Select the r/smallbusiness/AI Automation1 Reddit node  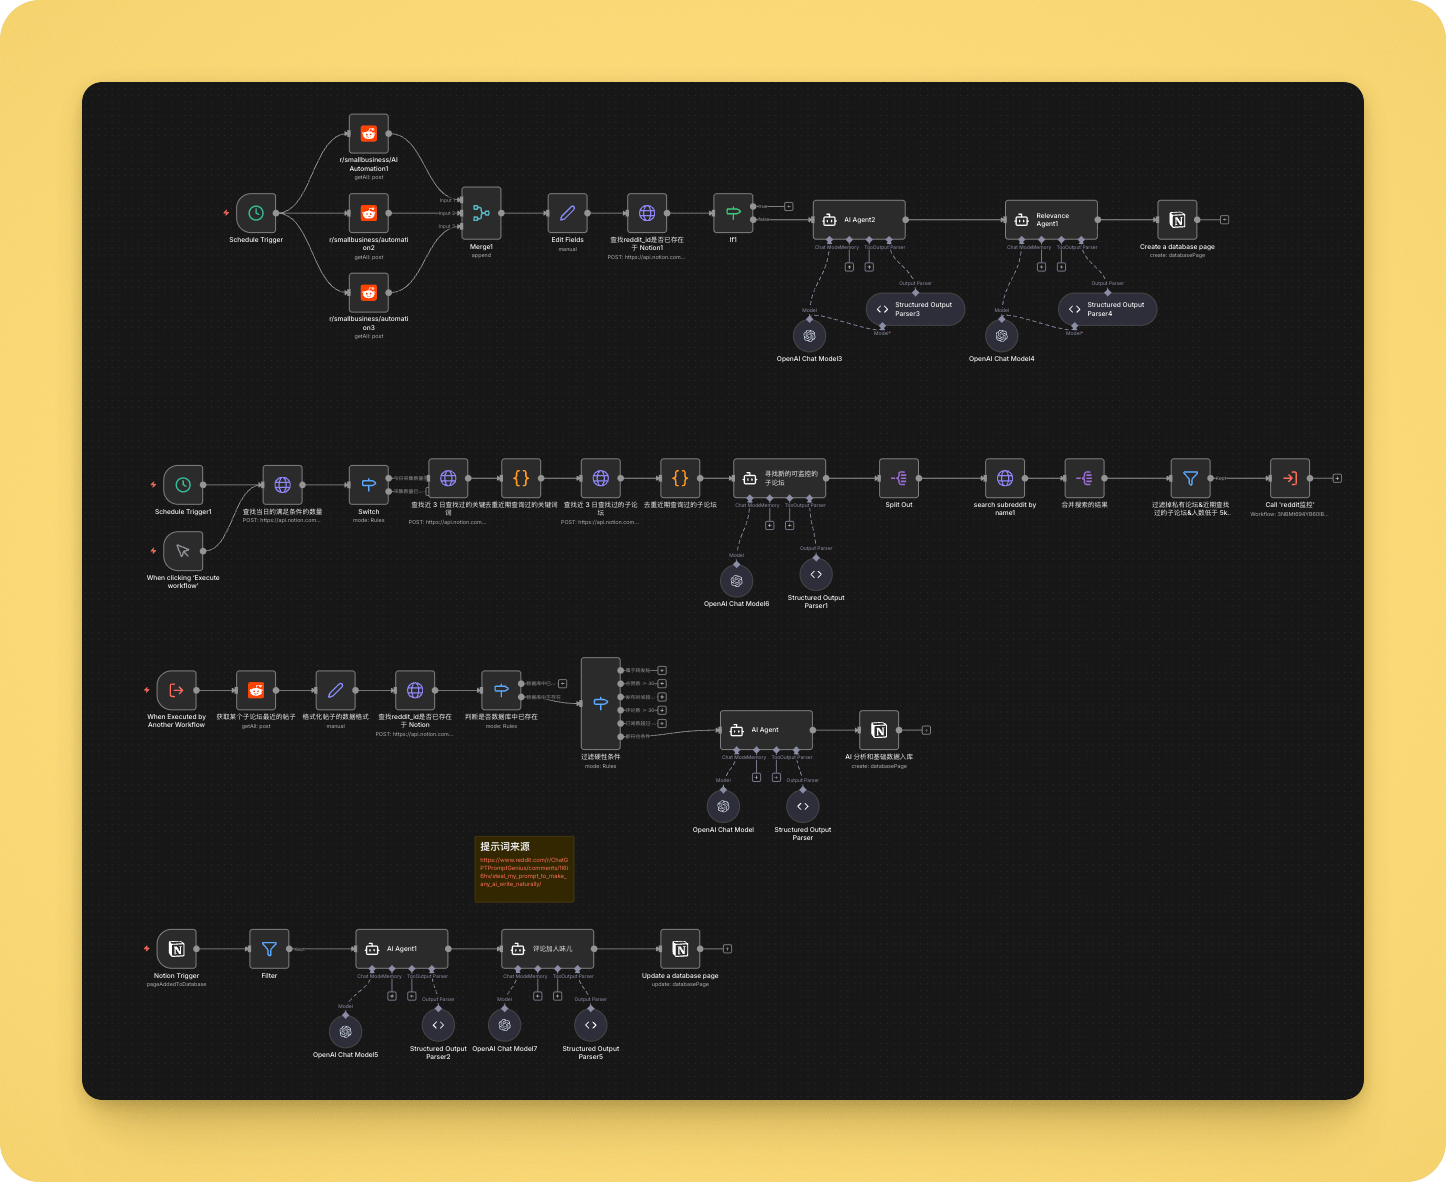click(x=368, y=134)
